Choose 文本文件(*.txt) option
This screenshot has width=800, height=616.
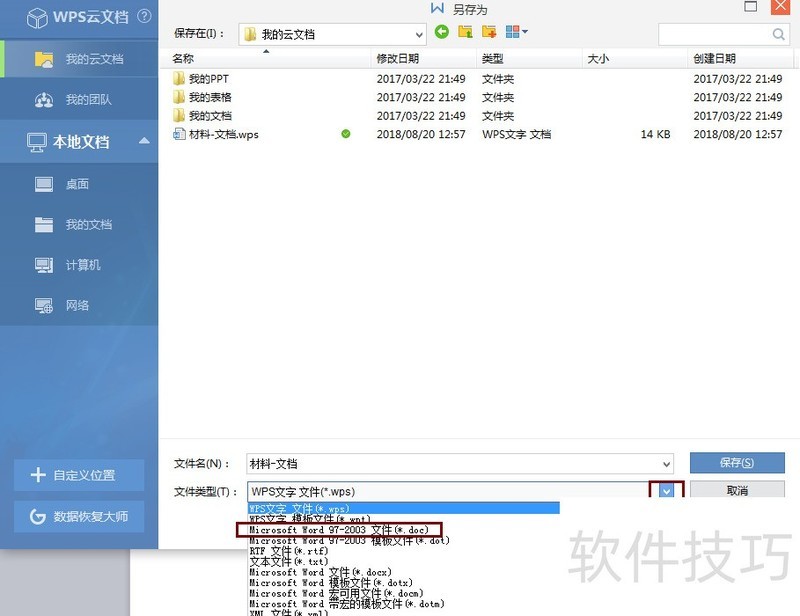[x=288, y=562]
